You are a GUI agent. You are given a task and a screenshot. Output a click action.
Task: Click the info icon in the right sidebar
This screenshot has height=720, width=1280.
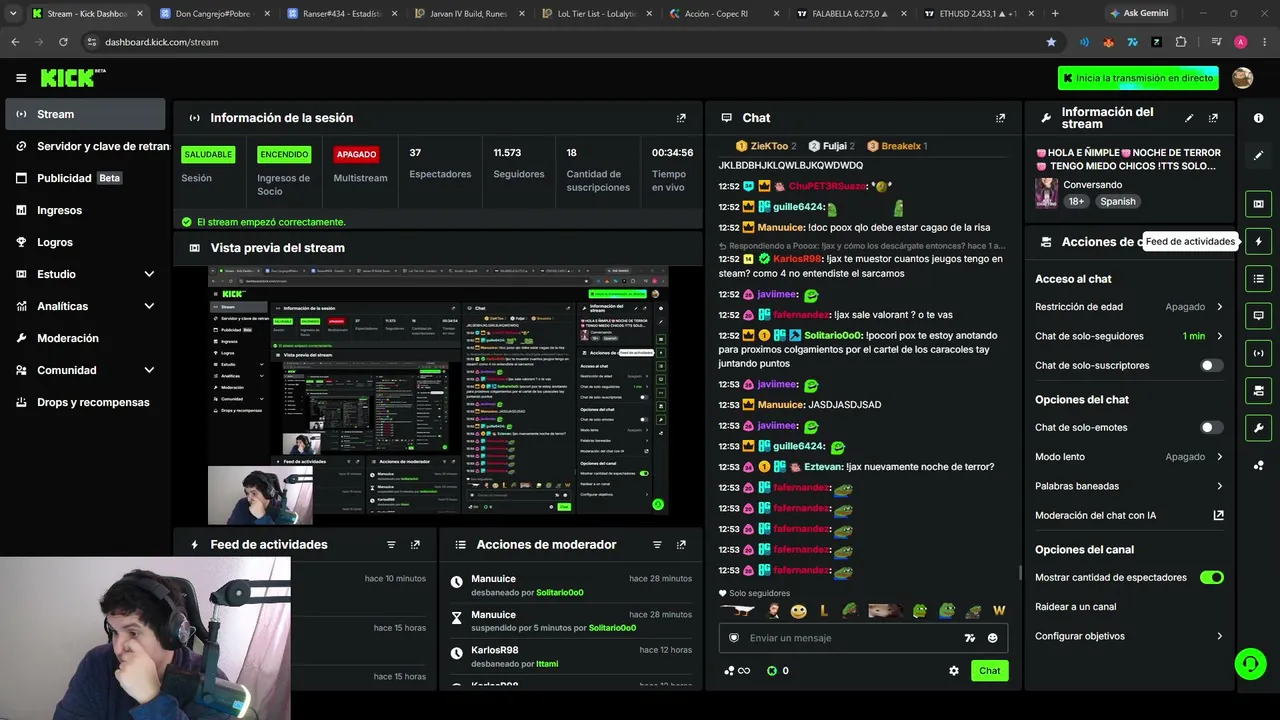(x=1258, y=118)
